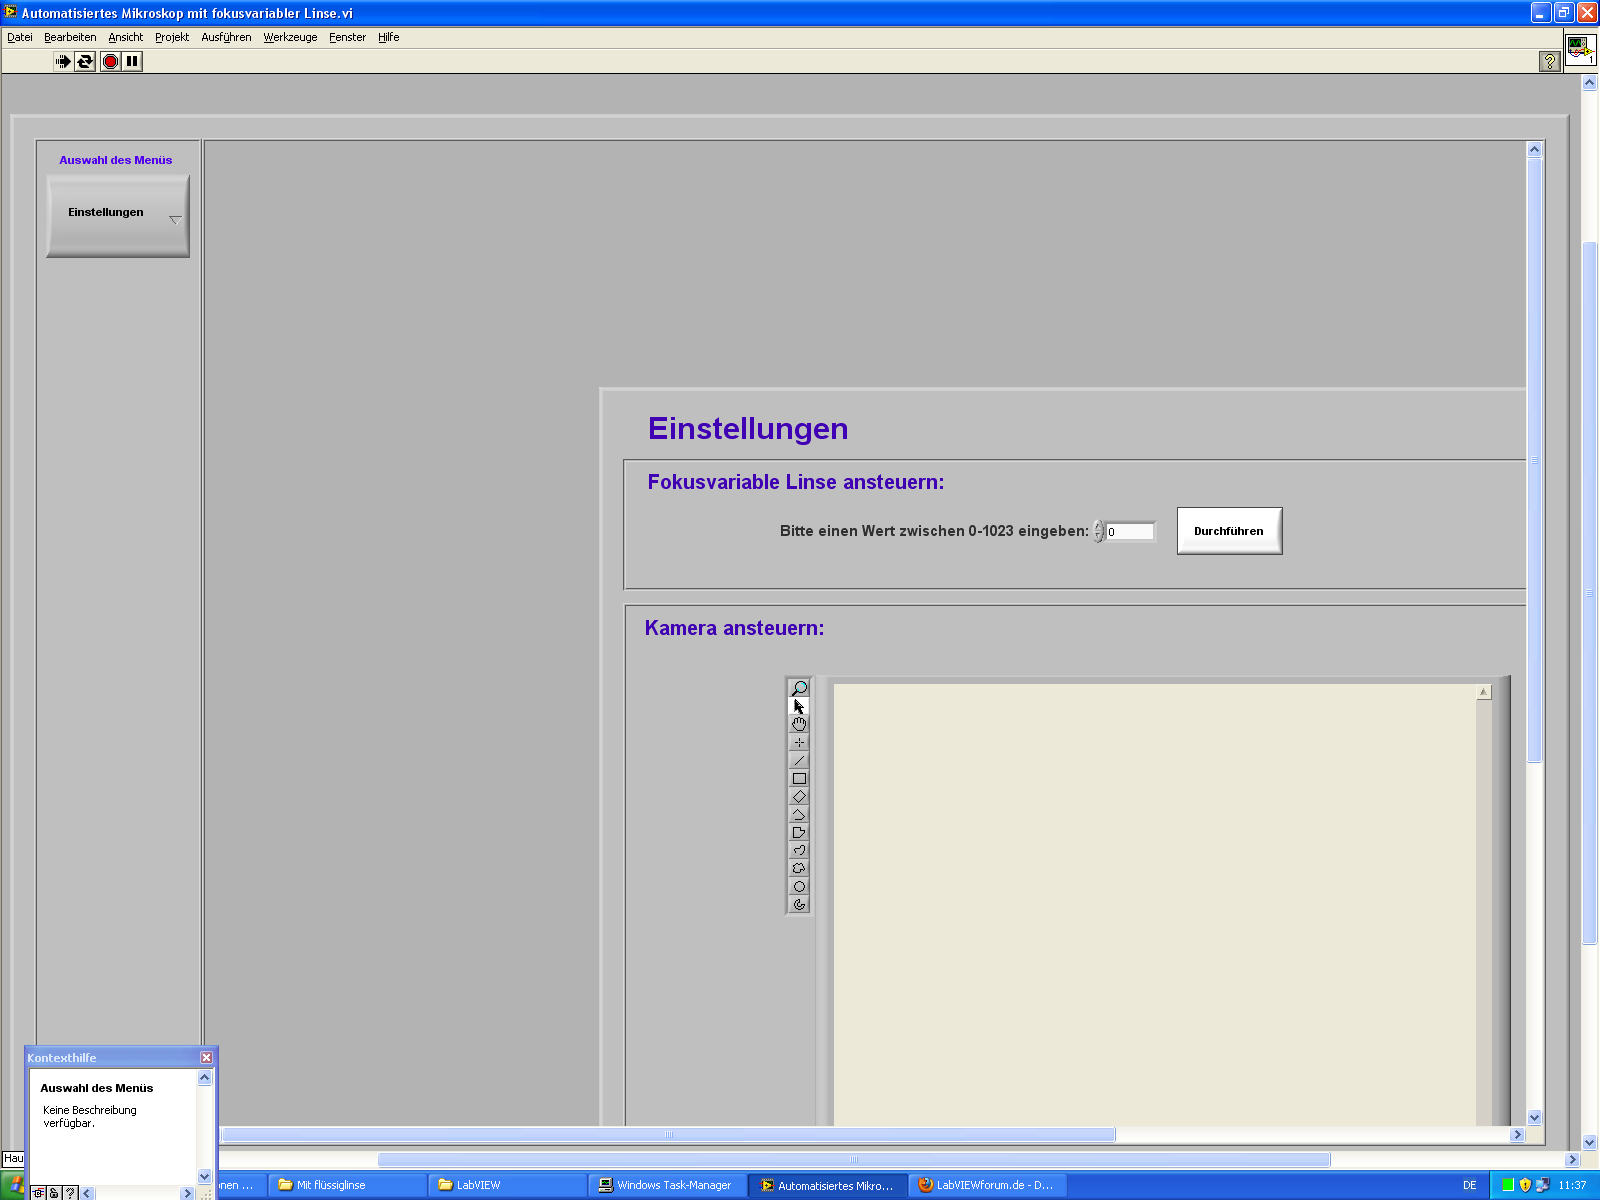Open the Ansicht menu
This screenshot has height=1200, width=1600.
126,37
